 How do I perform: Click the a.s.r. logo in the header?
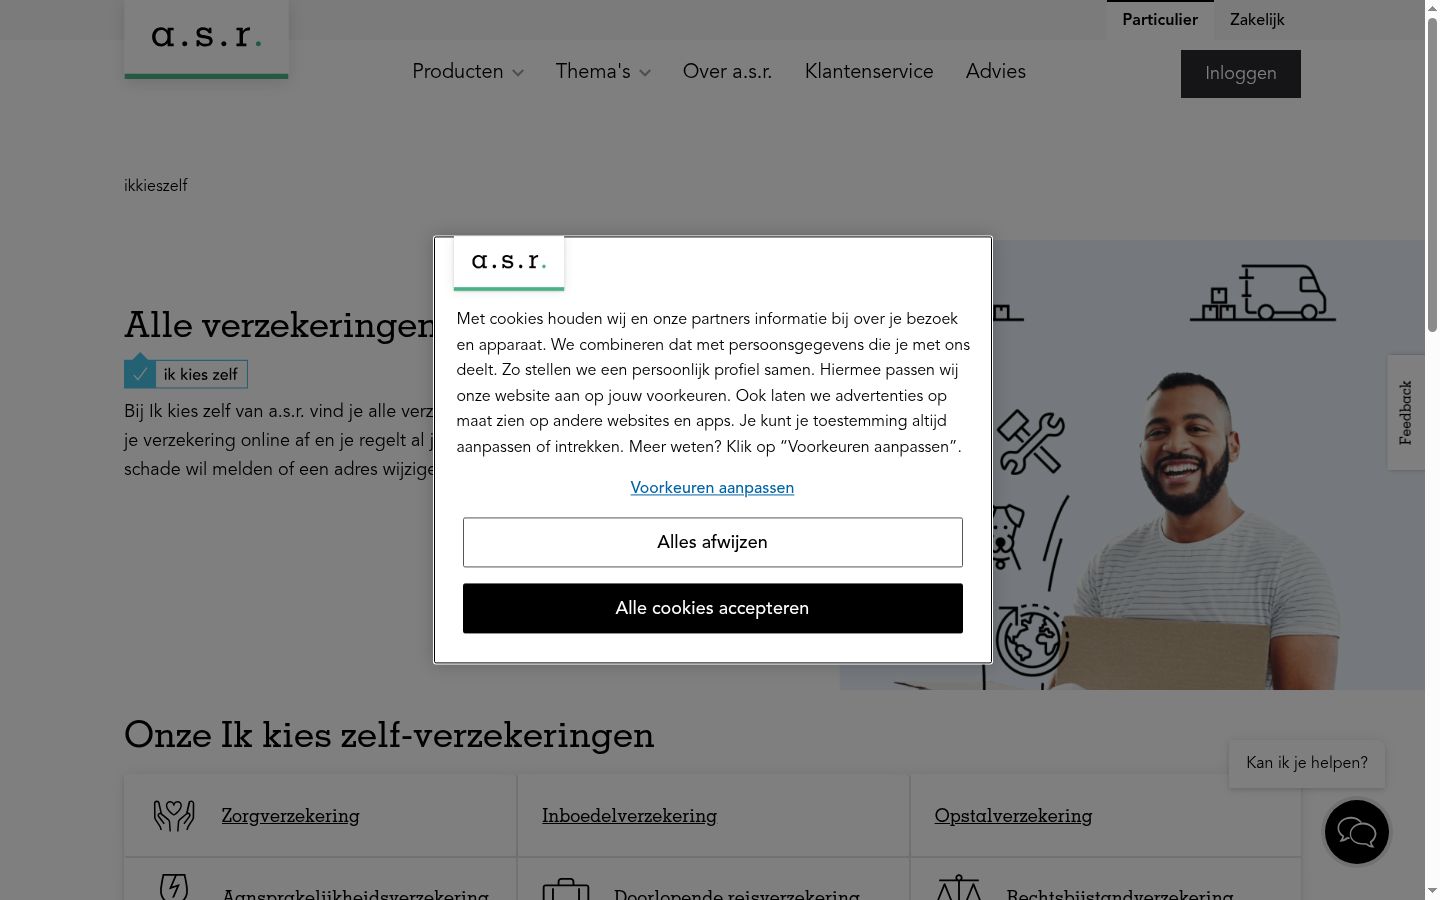(206, 38)
